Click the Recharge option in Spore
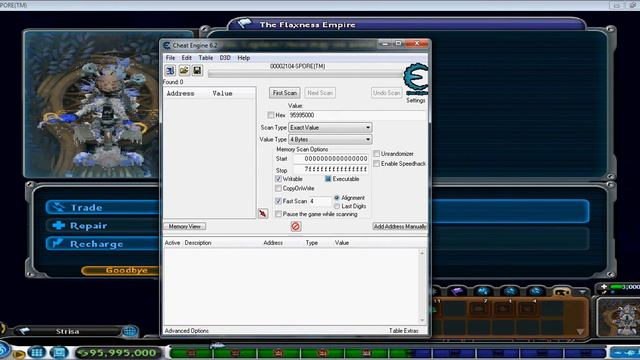The image size is (640, 360). [x=102, y=244]
